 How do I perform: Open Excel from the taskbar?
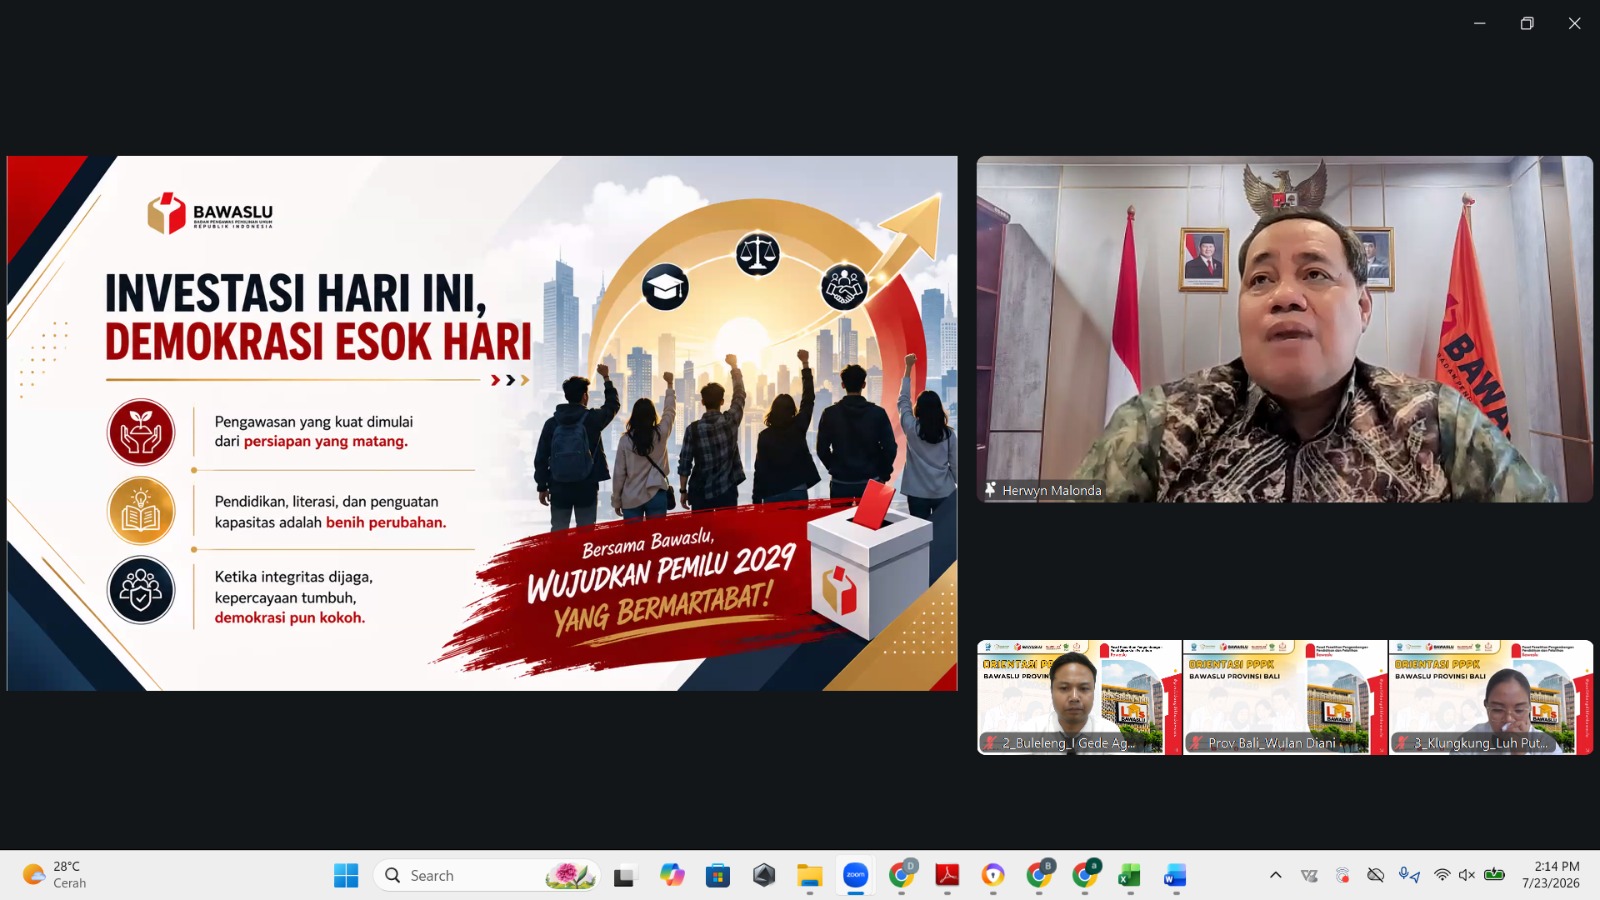coord(1130,876)
